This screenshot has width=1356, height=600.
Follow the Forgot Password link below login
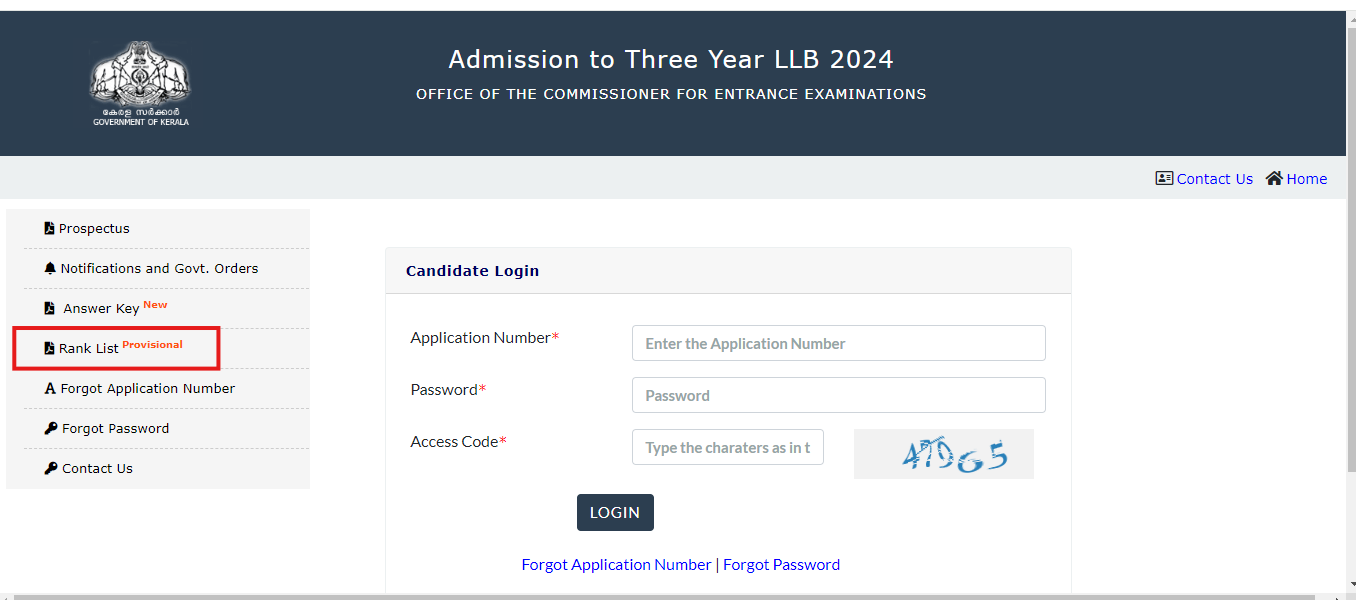(x=781, y=564)
